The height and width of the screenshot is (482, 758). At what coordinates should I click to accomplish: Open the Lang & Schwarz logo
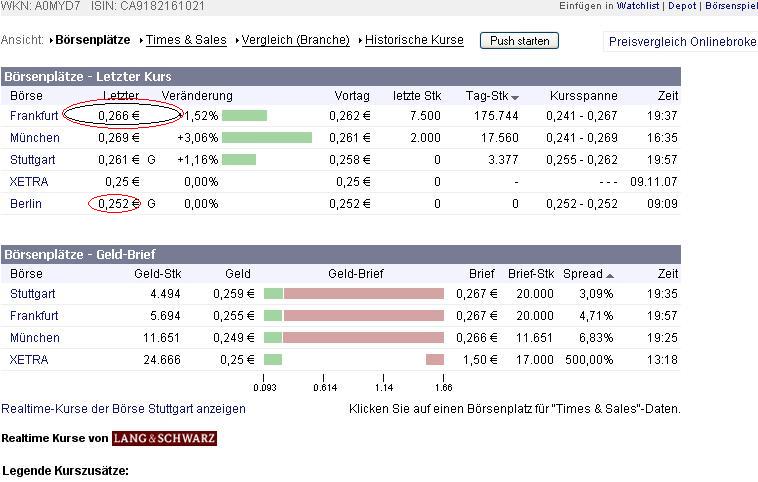click(x=164, y=438)
